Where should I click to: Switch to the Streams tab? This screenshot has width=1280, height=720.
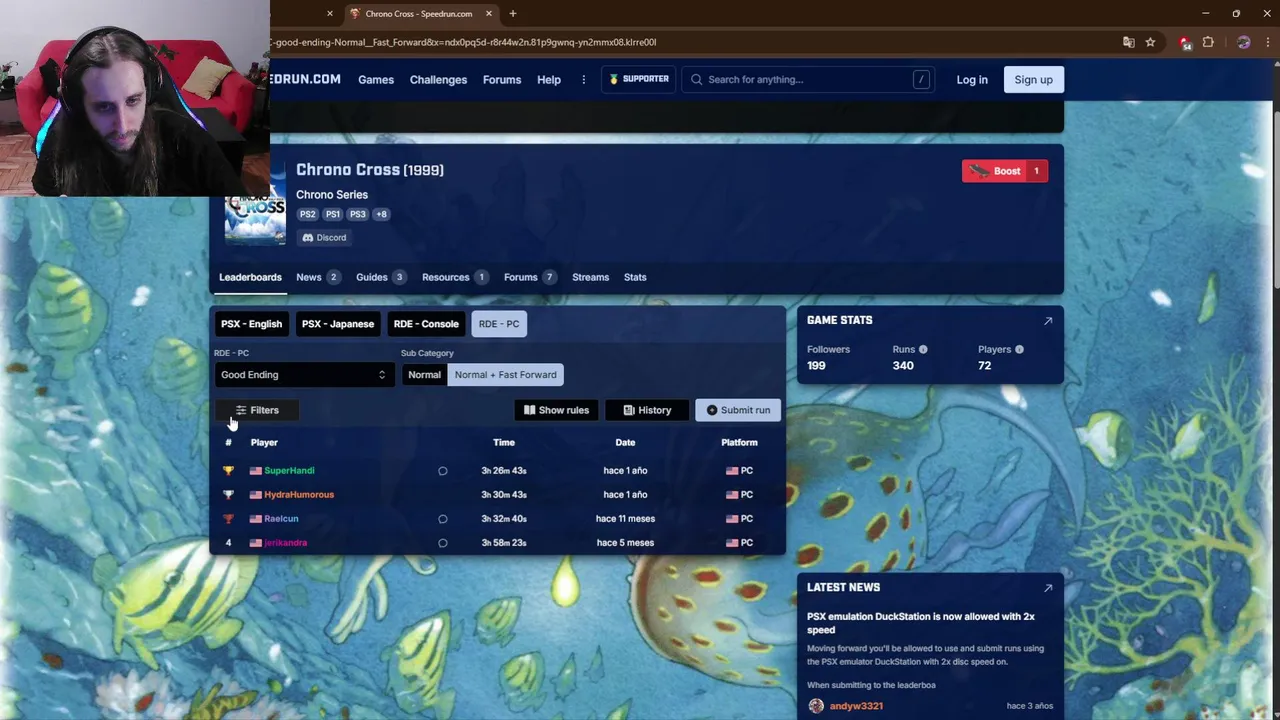590,277
